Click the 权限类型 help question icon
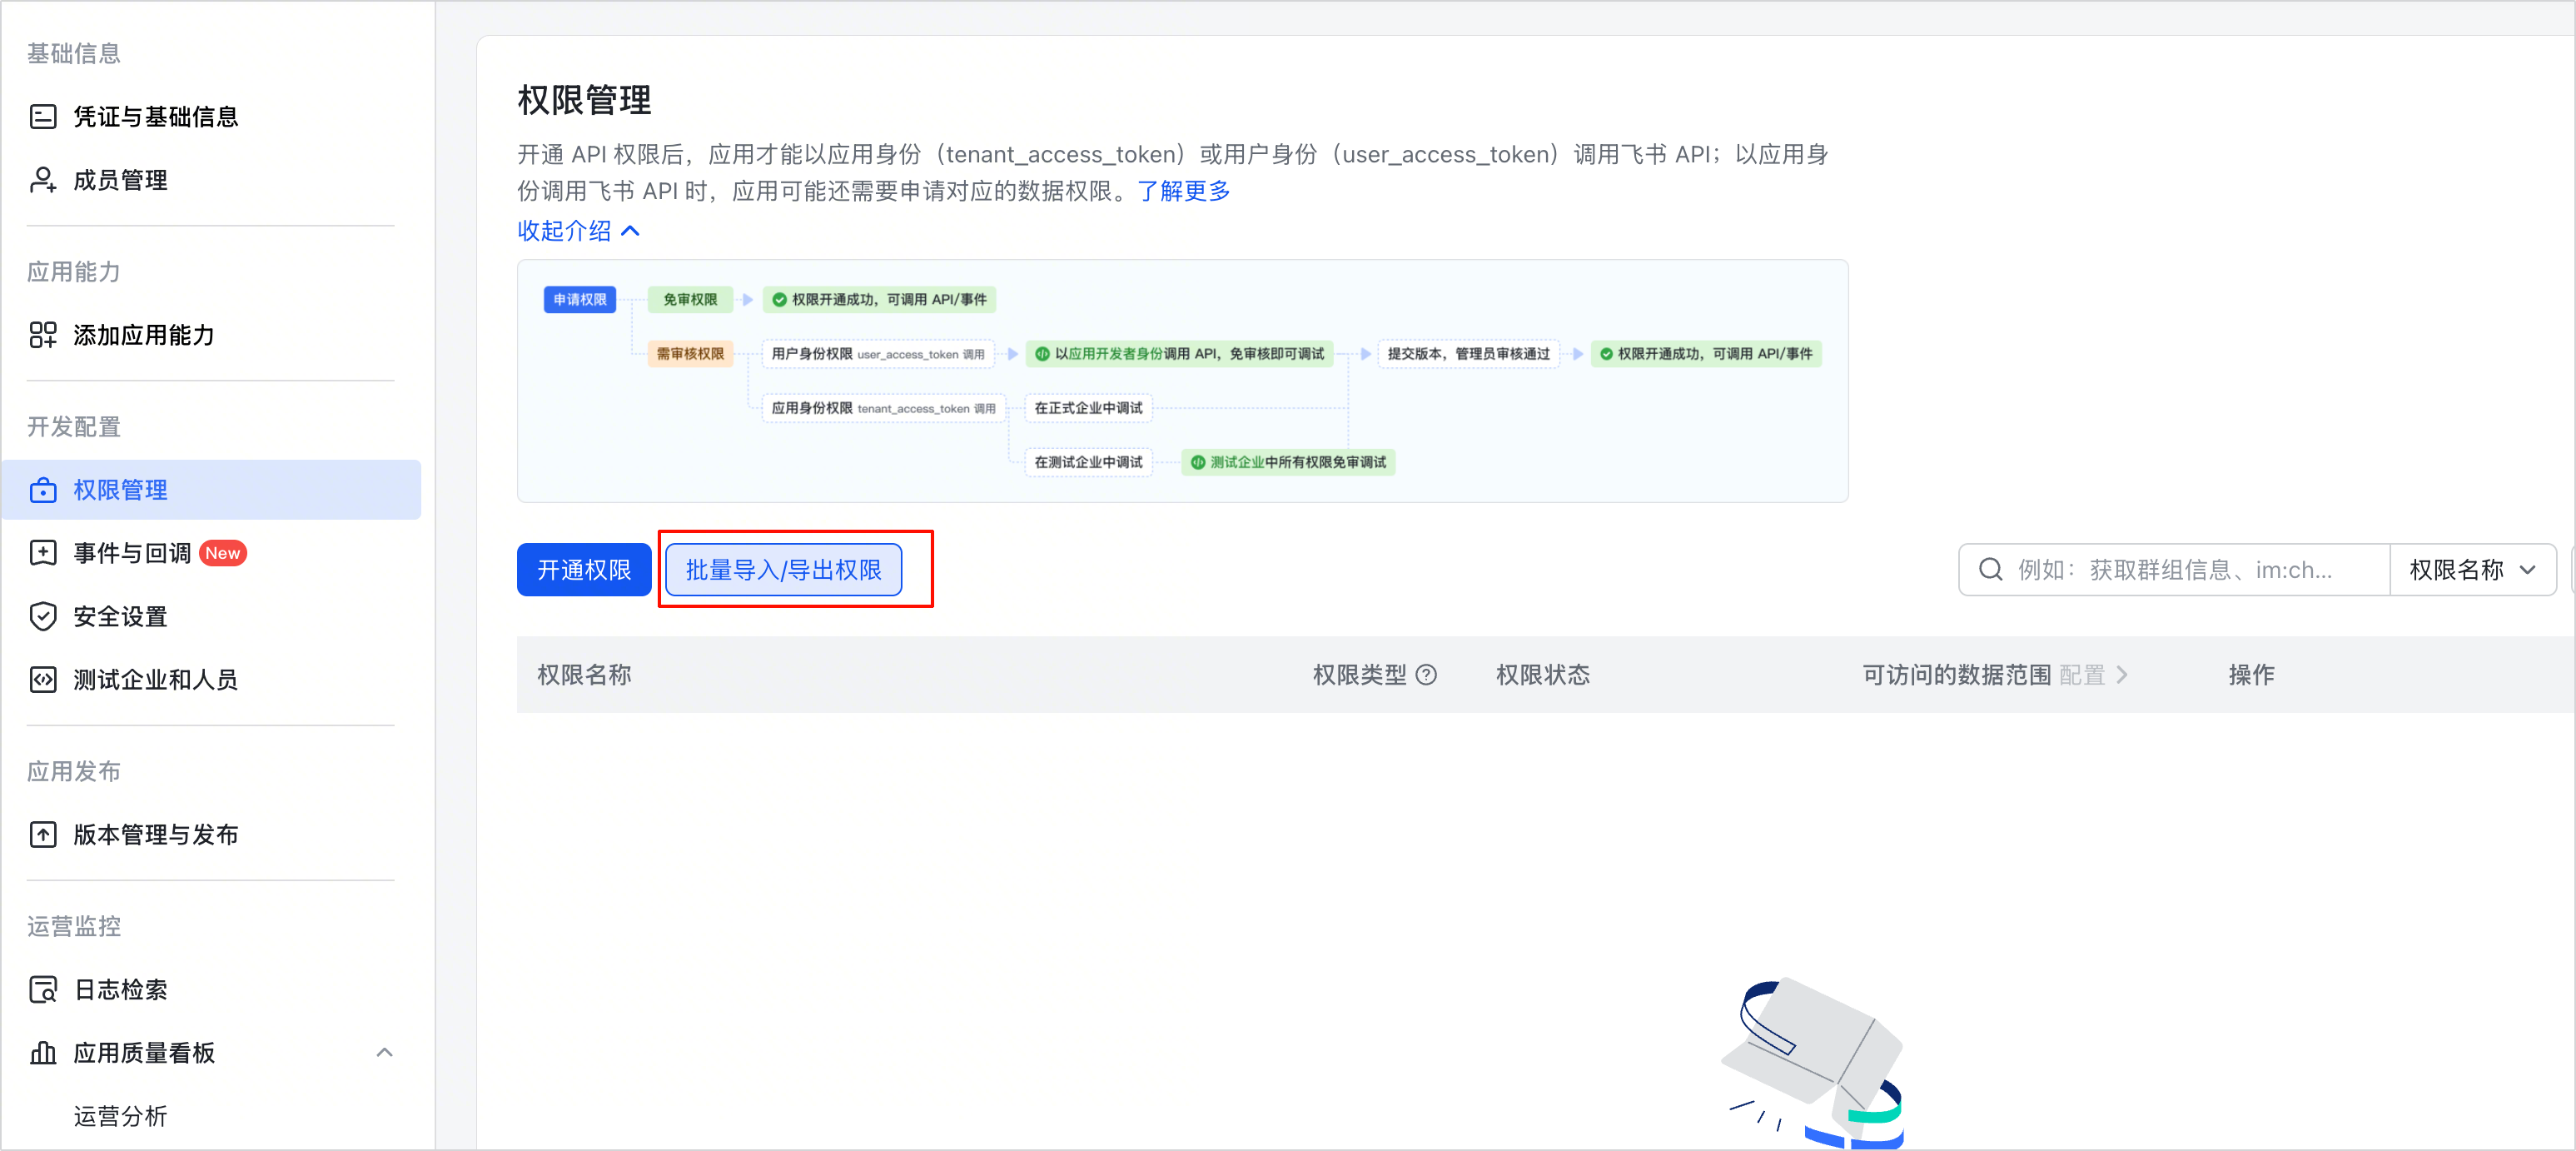 point(1427,675)
